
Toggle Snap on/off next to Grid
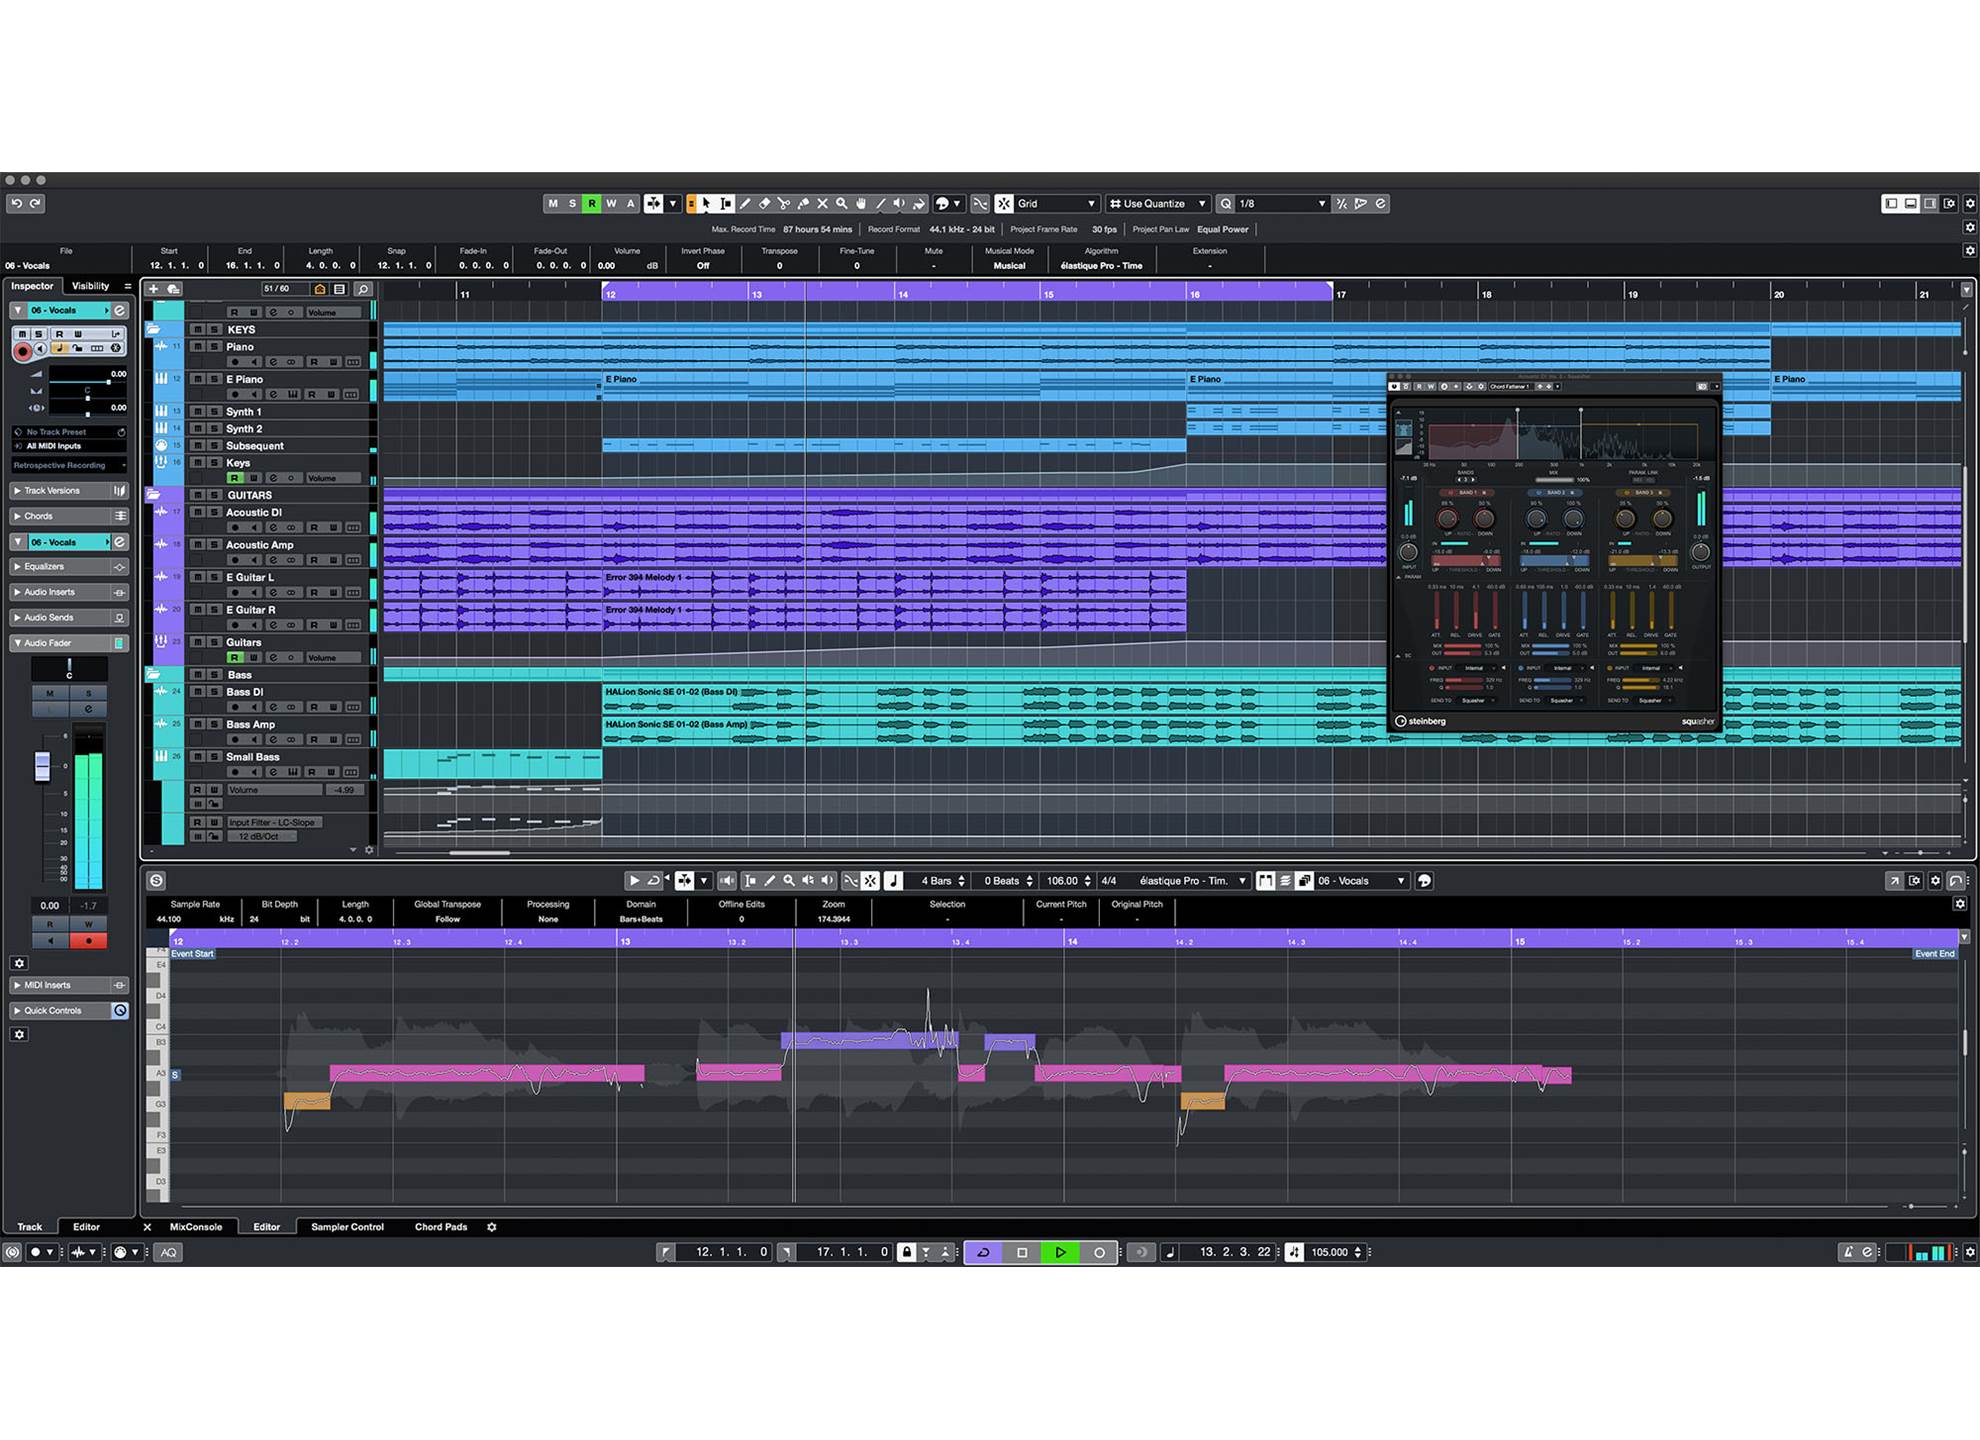1004,203
